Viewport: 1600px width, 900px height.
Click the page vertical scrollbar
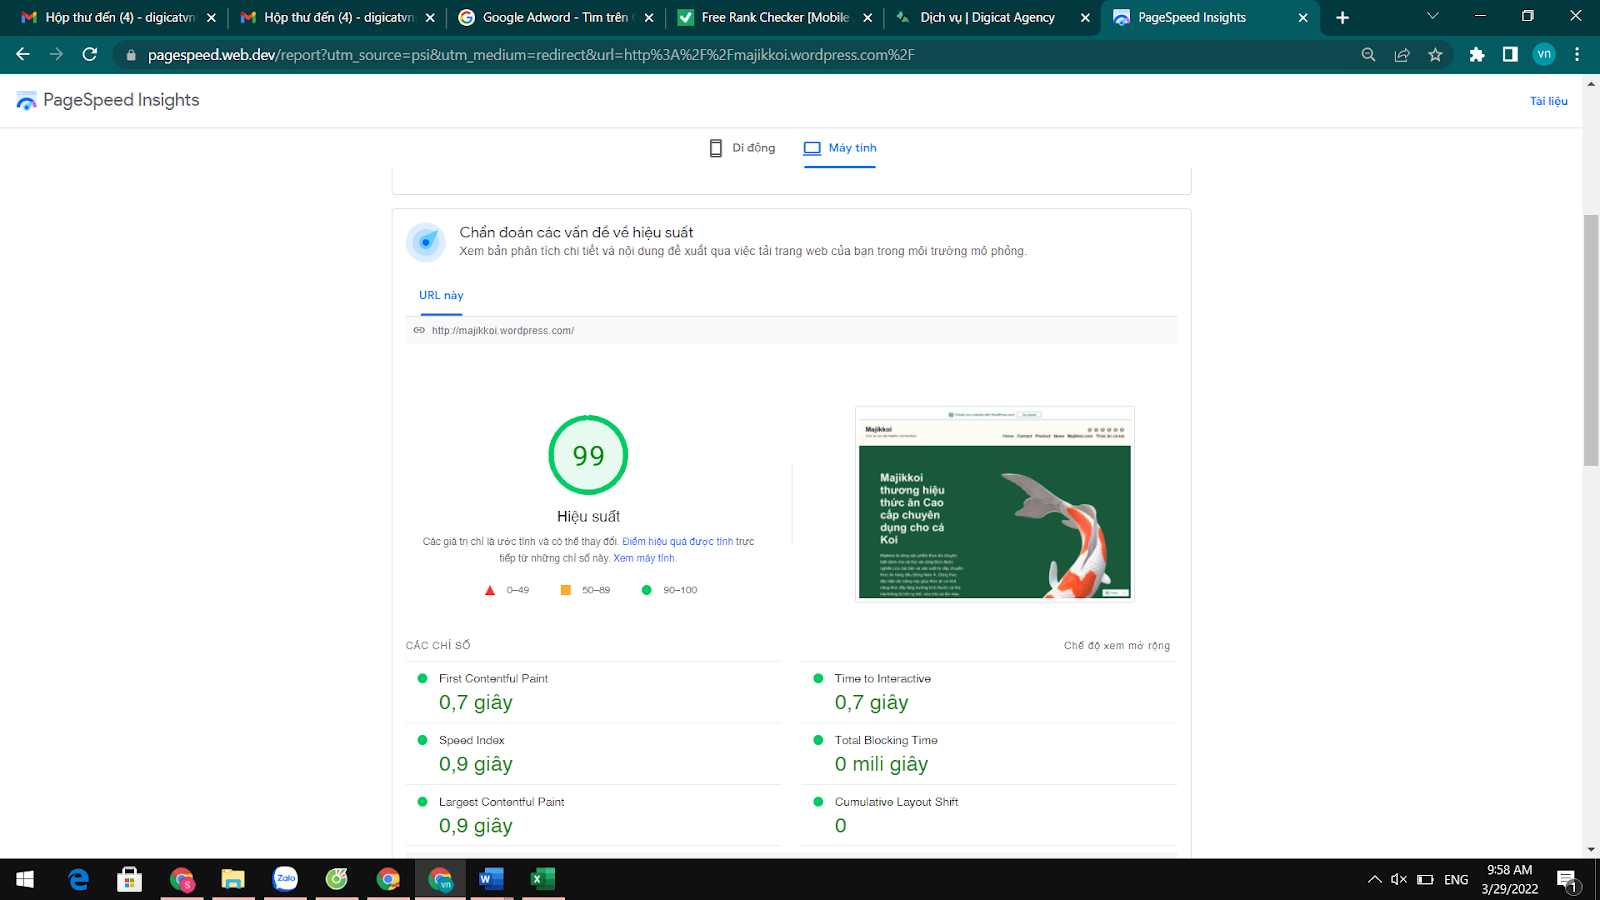(1591, 340)
